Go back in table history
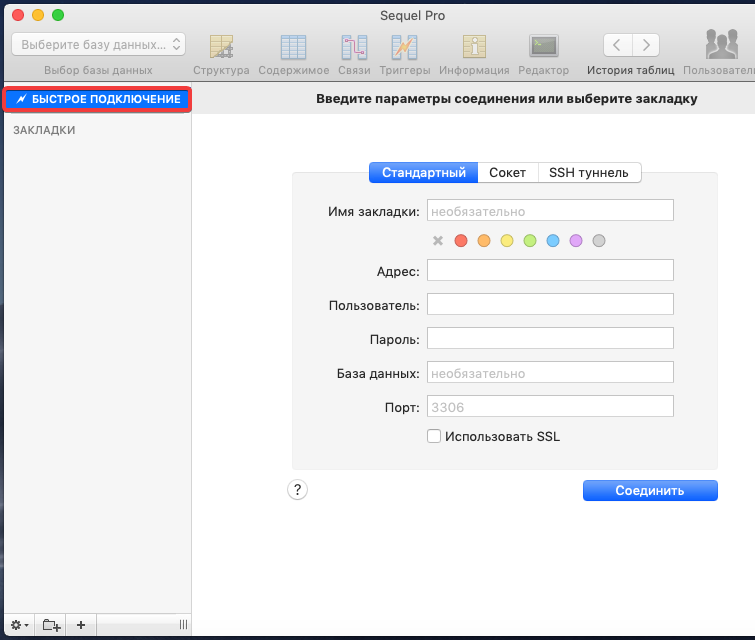 tap(617, 44)
